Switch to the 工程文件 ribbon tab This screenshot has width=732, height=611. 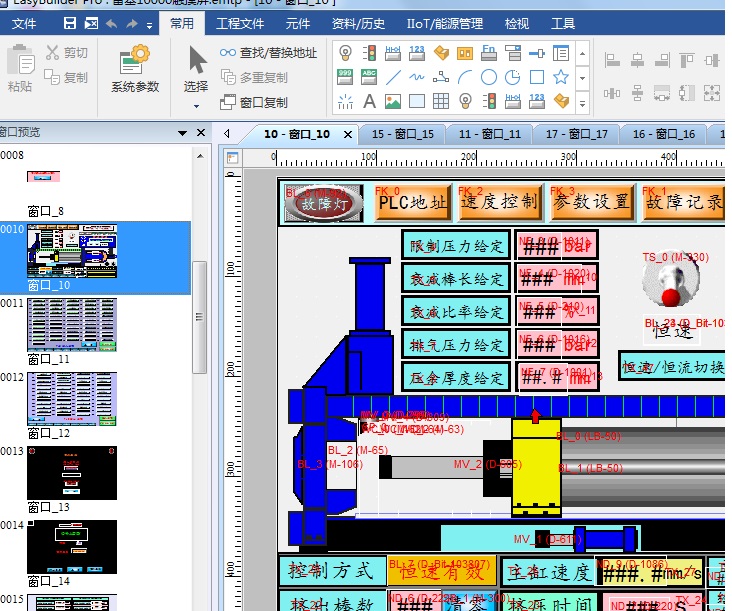[x=240, y=23]
